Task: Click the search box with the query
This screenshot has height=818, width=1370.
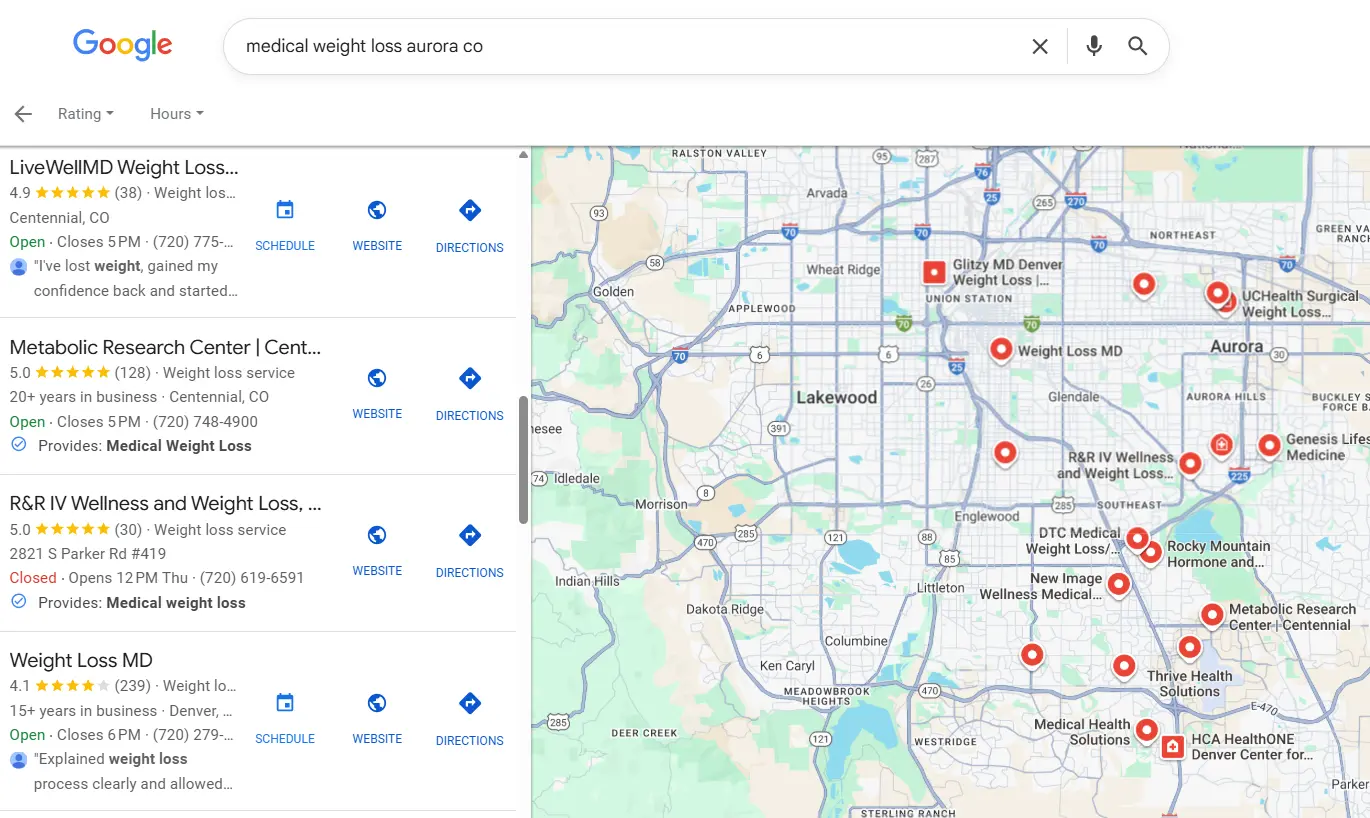Action: click(630, 46)
